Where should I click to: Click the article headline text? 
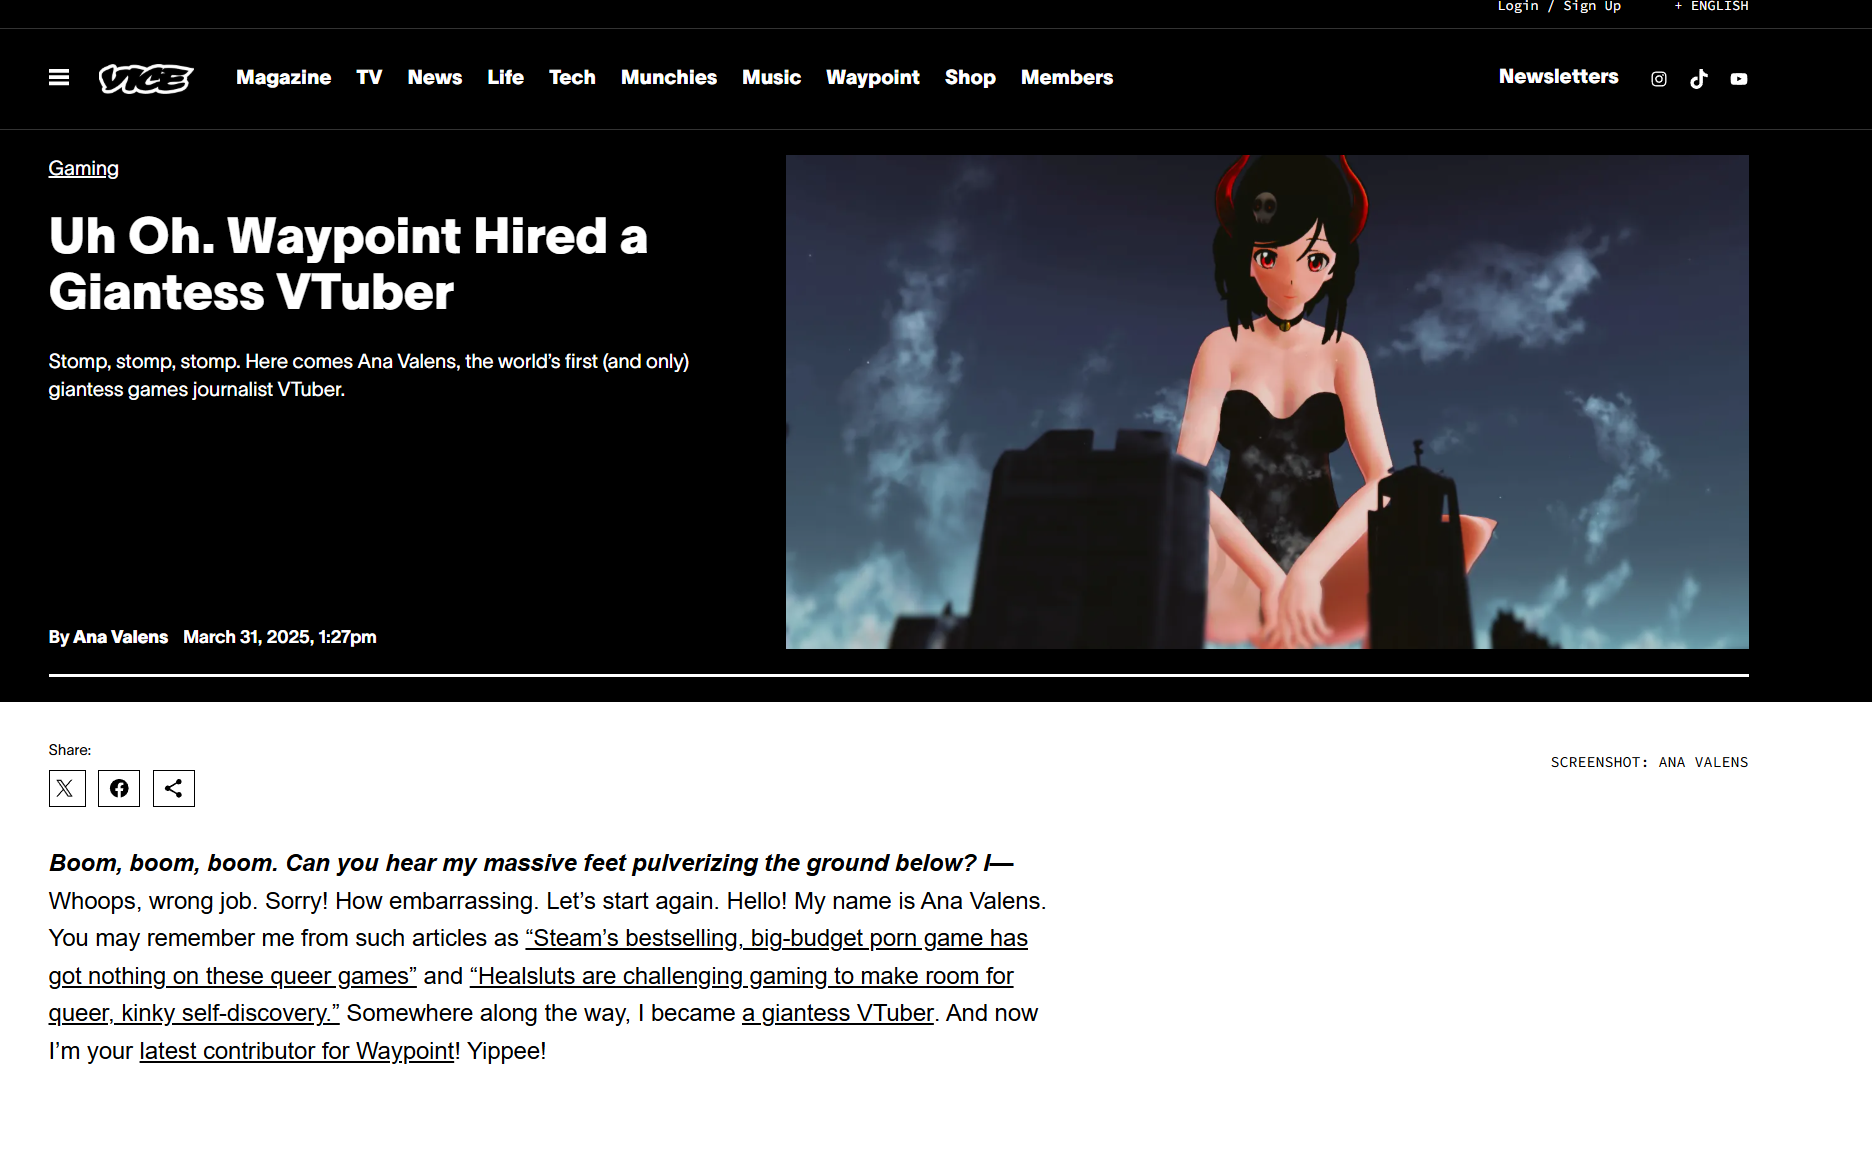[x=348, y=264]
